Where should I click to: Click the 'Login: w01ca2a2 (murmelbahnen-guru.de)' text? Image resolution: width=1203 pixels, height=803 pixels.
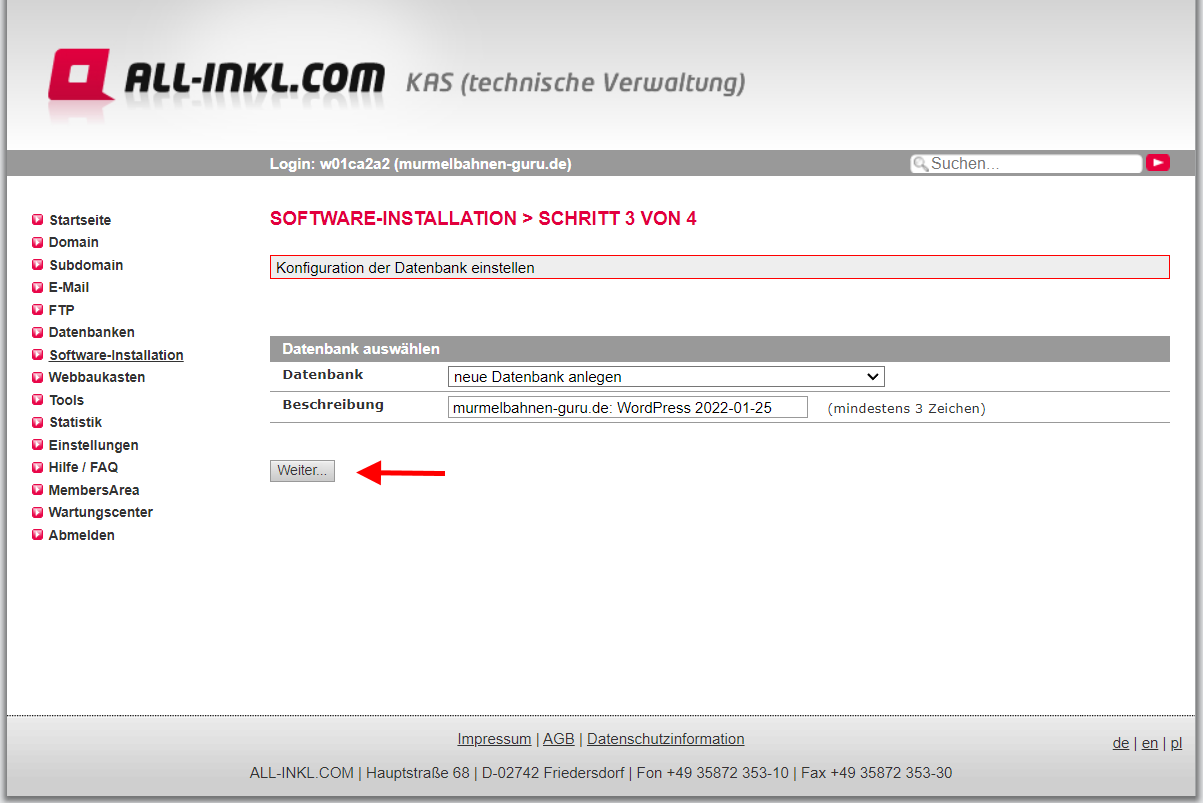tap(421, 164)
